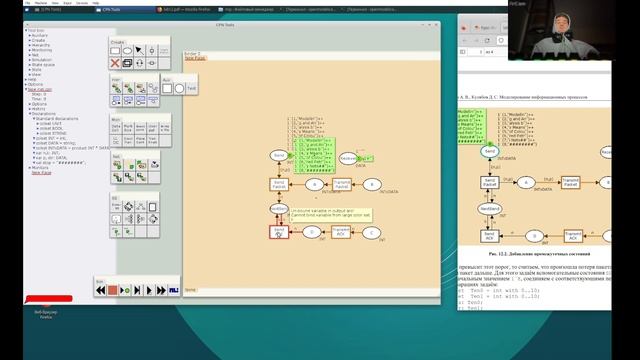Image resolution: width=640 pixels, height=360 pixels.
Task: Switch to the New Page tab in binder
Action: (x=195, y=58)
